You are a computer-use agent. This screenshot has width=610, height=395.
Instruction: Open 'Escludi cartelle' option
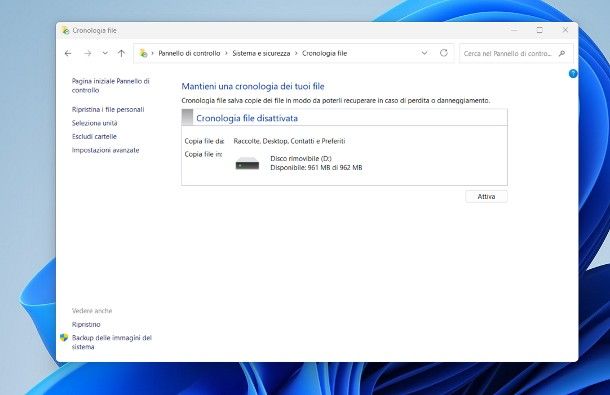click(94, 137)
